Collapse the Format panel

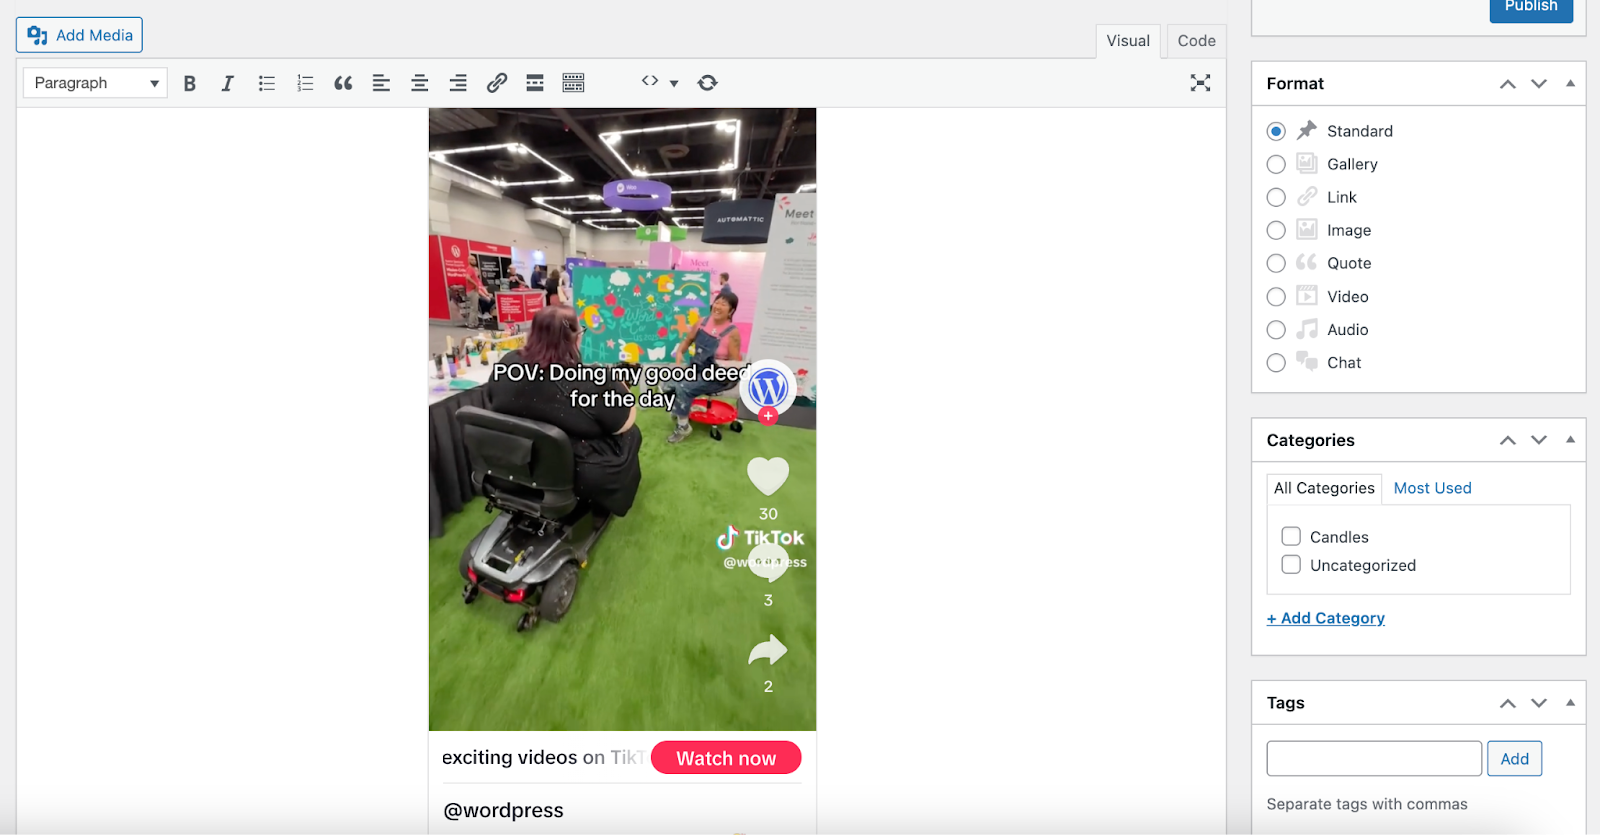(x=1570, y=84)
